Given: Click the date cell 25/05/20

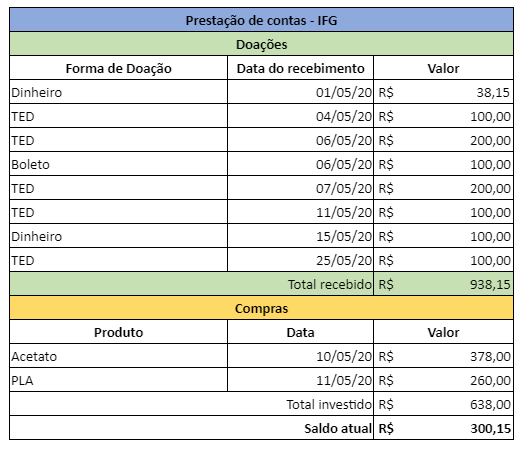Looking at the screenshot, I should 300,260.
